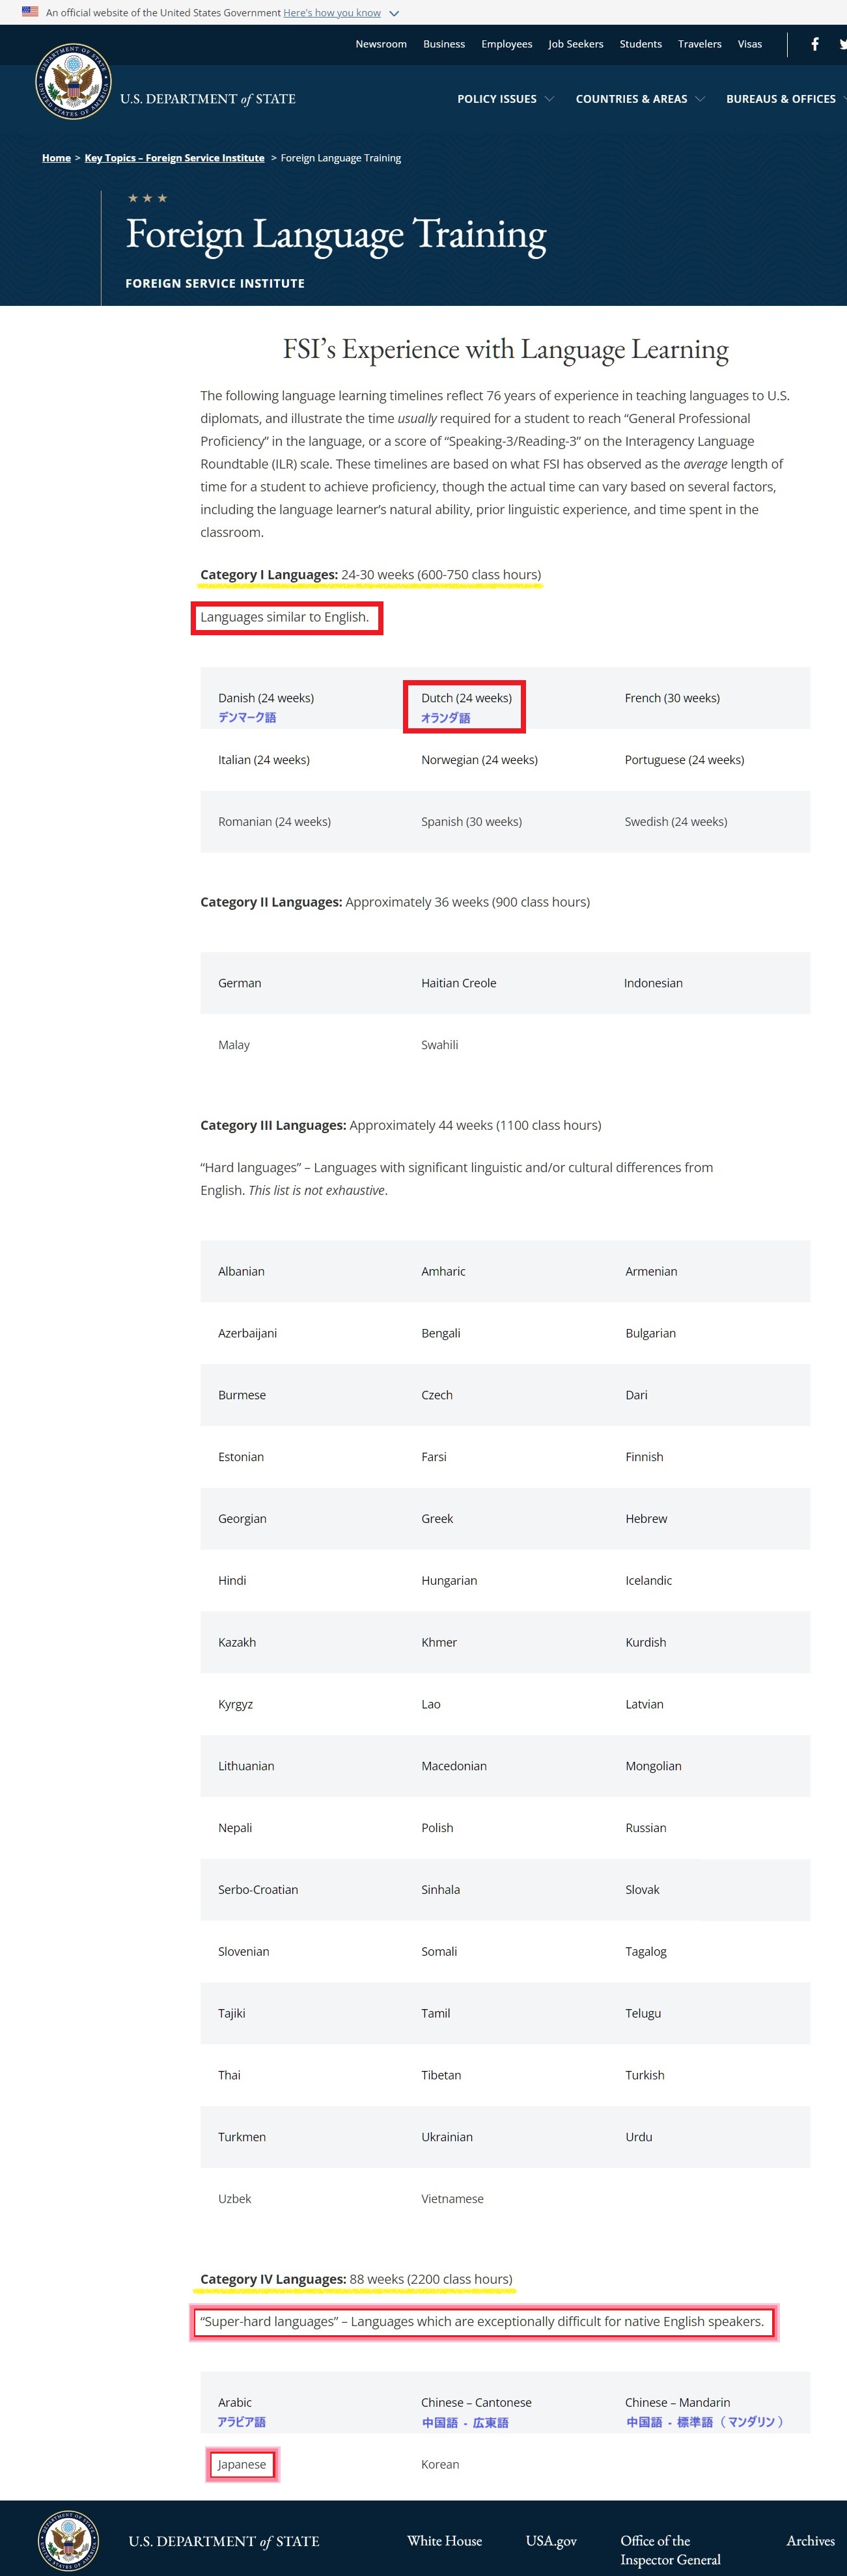The image size is (847, 2576).
Task: Expand the Countries & Areas menu
Action: click(x=640, y=99)
